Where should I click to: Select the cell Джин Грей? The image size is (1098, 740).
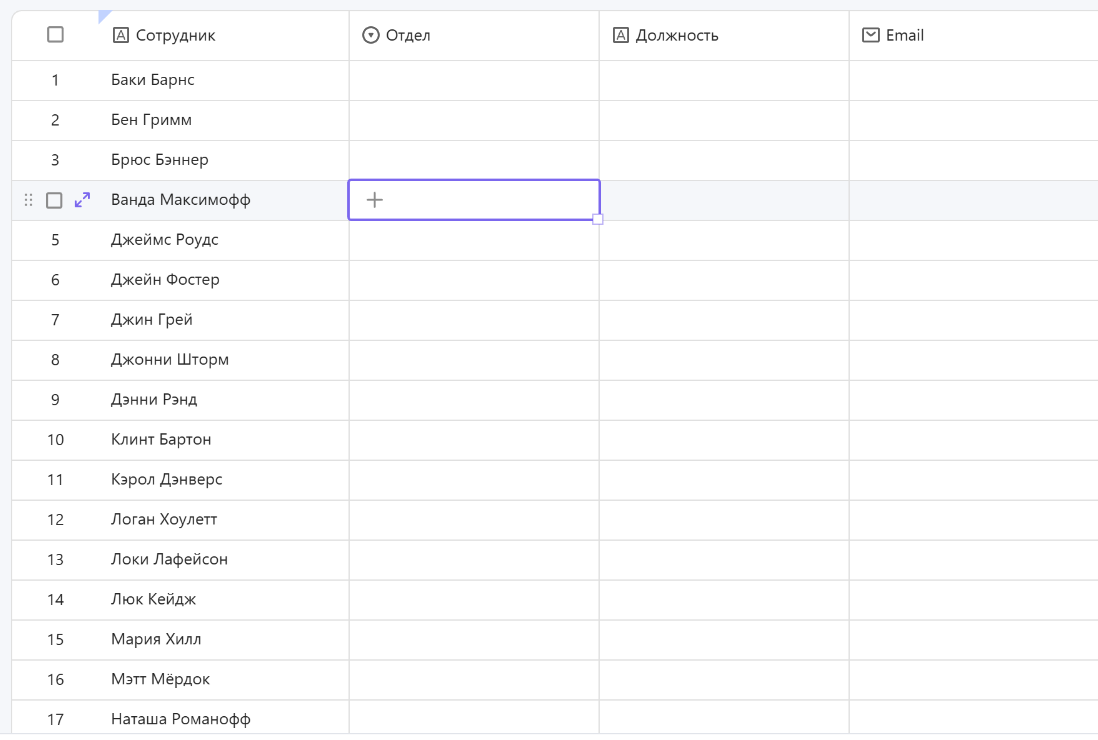click(224, 320)
